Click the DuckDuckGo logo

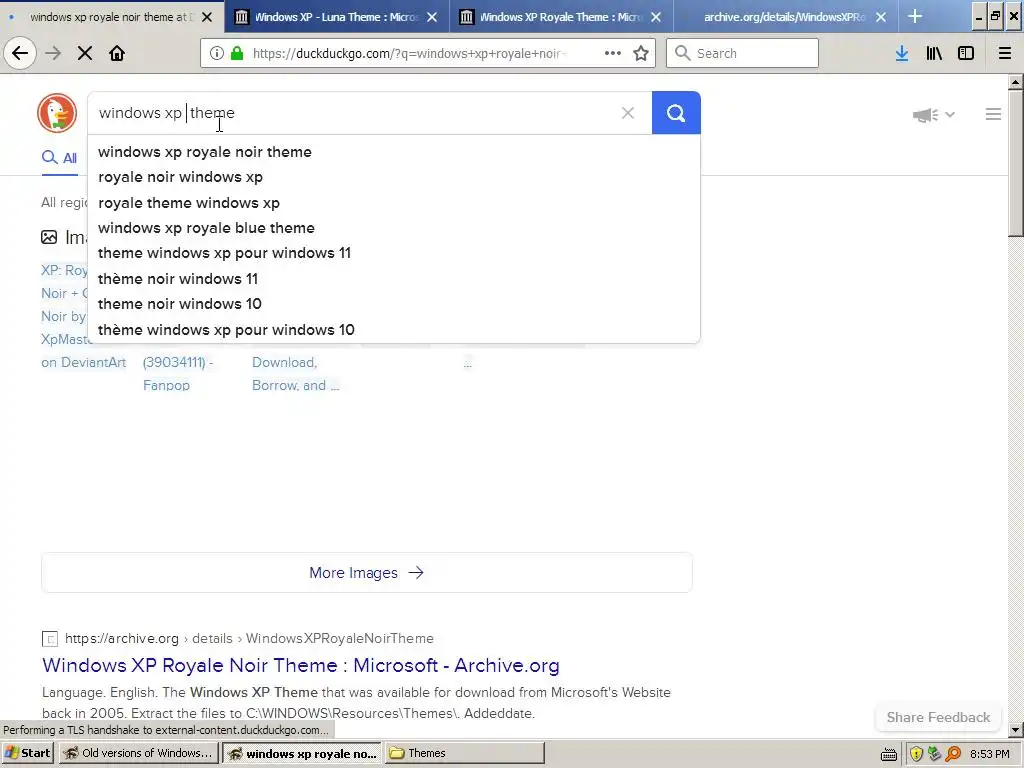(x=57, y=113)
